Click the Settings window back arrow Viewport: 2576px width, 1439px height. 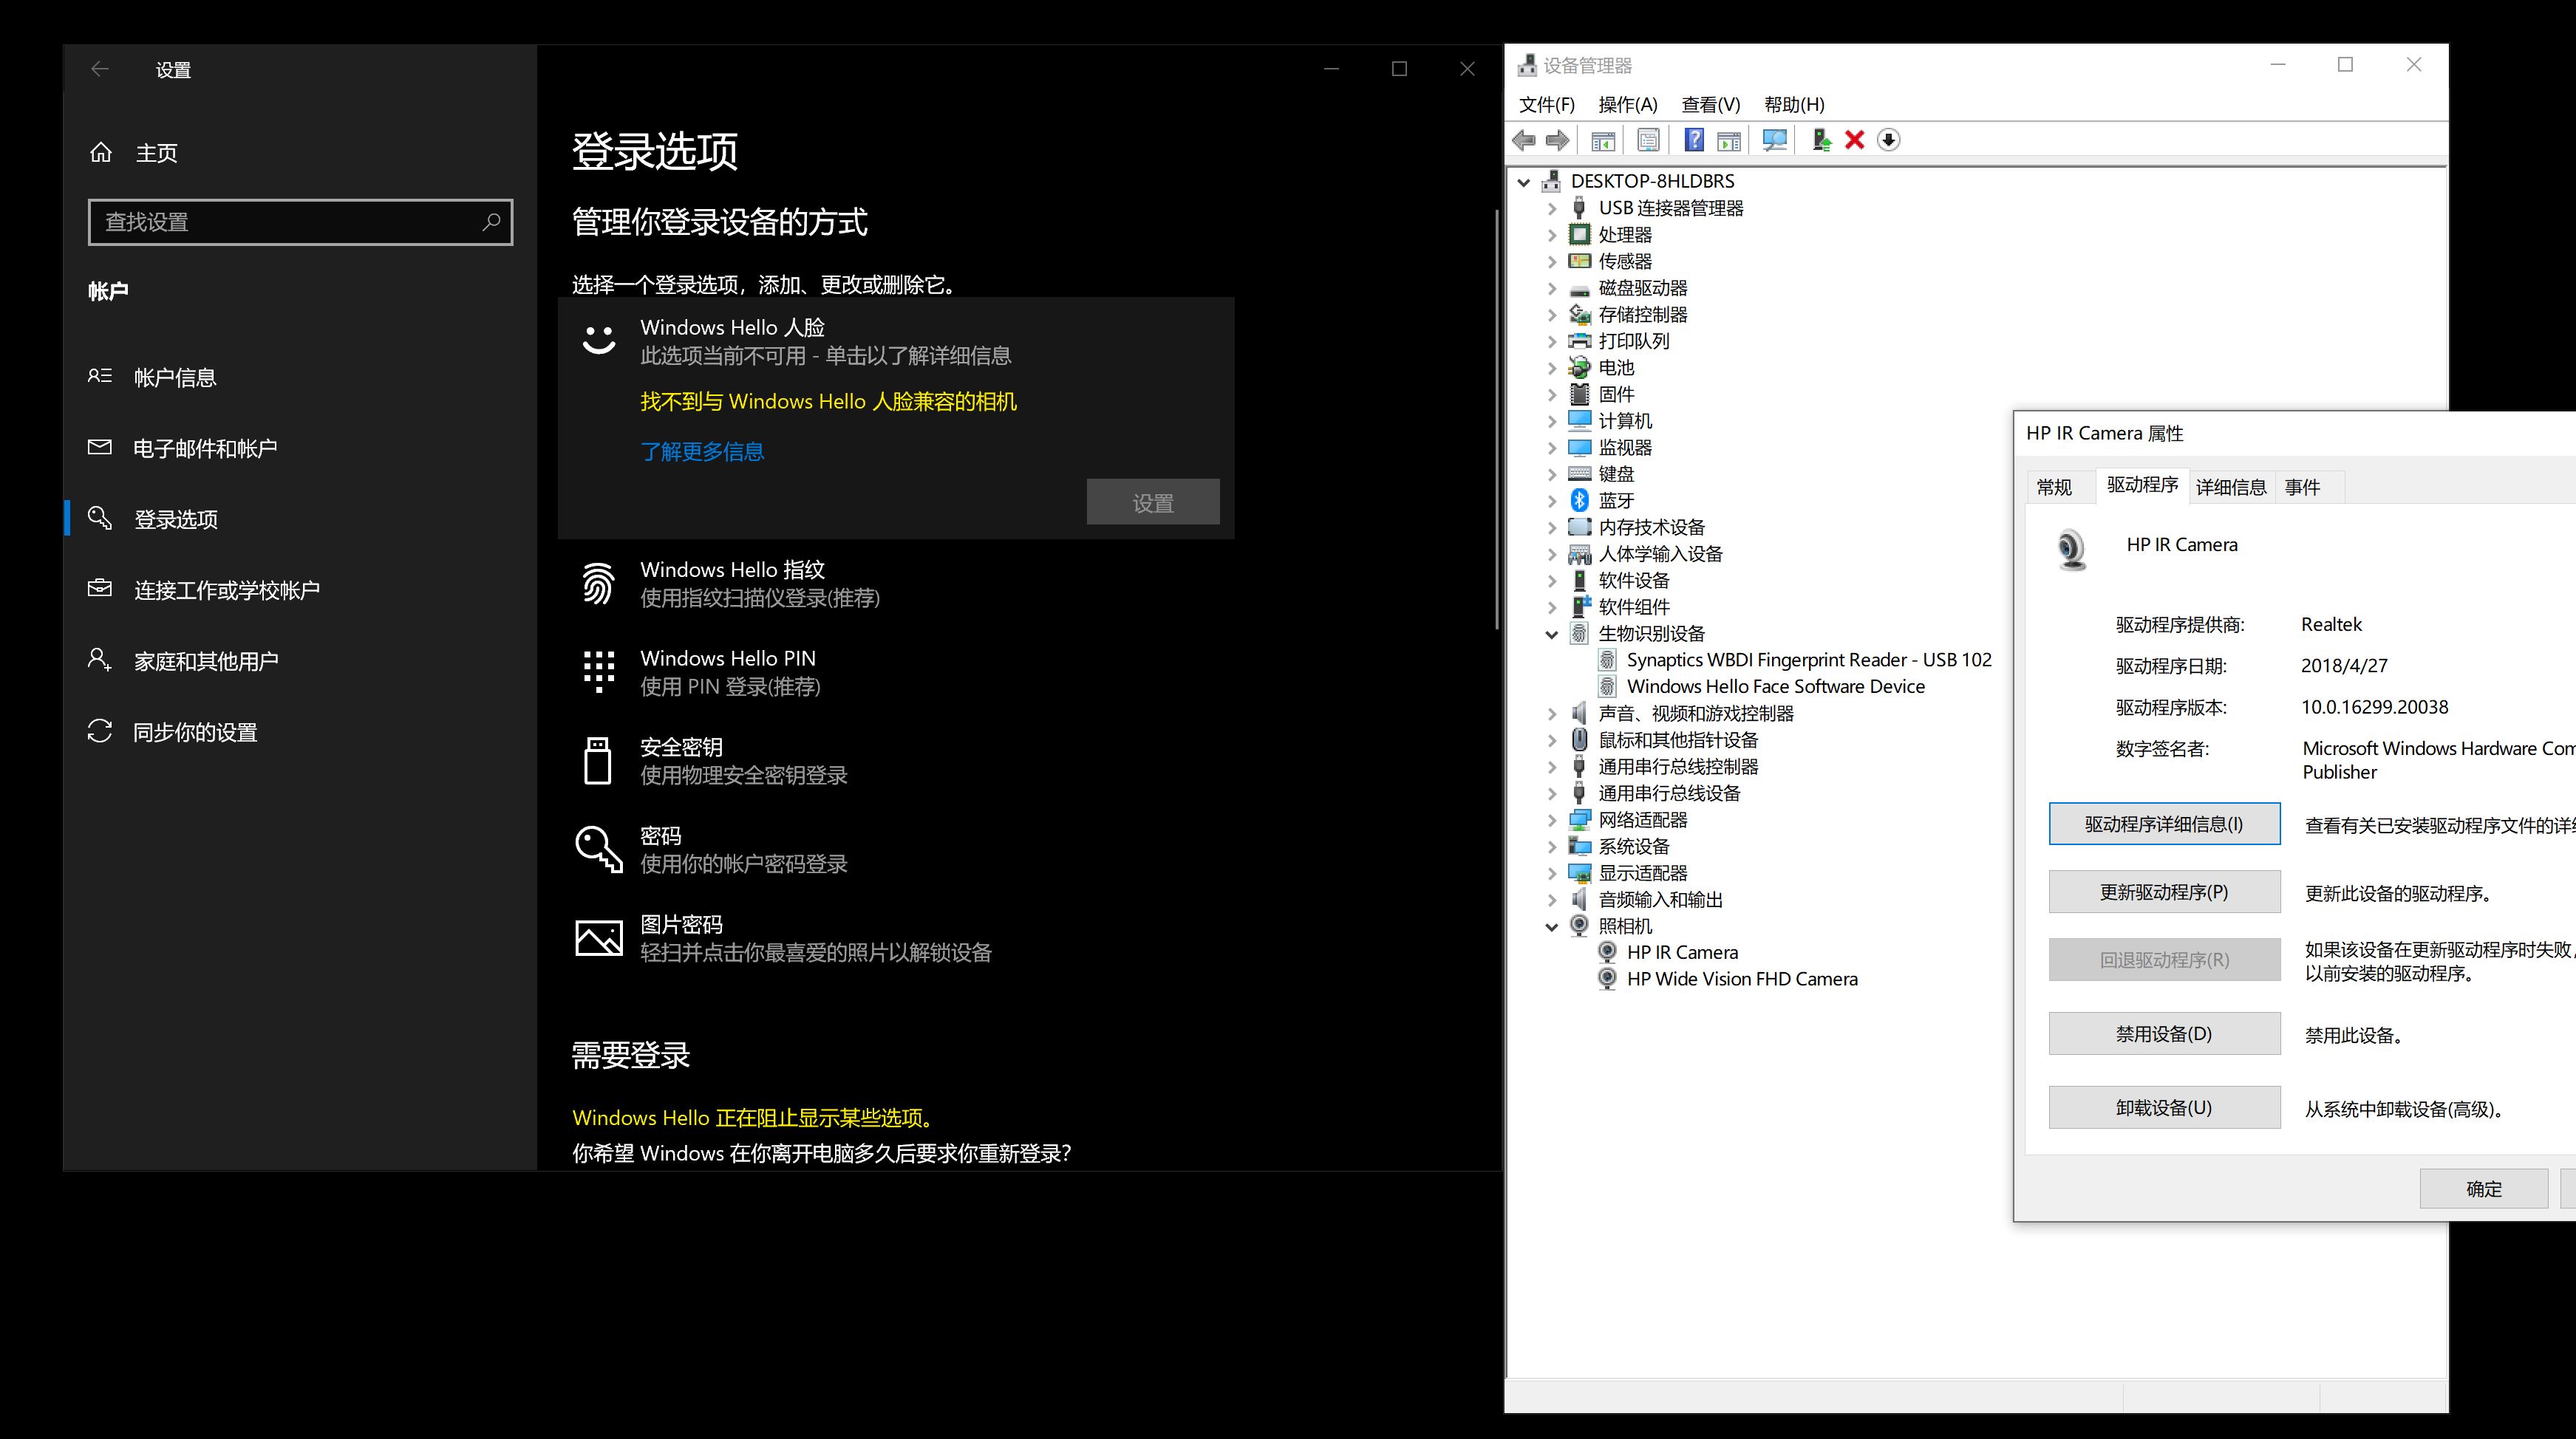coord(100,69)
